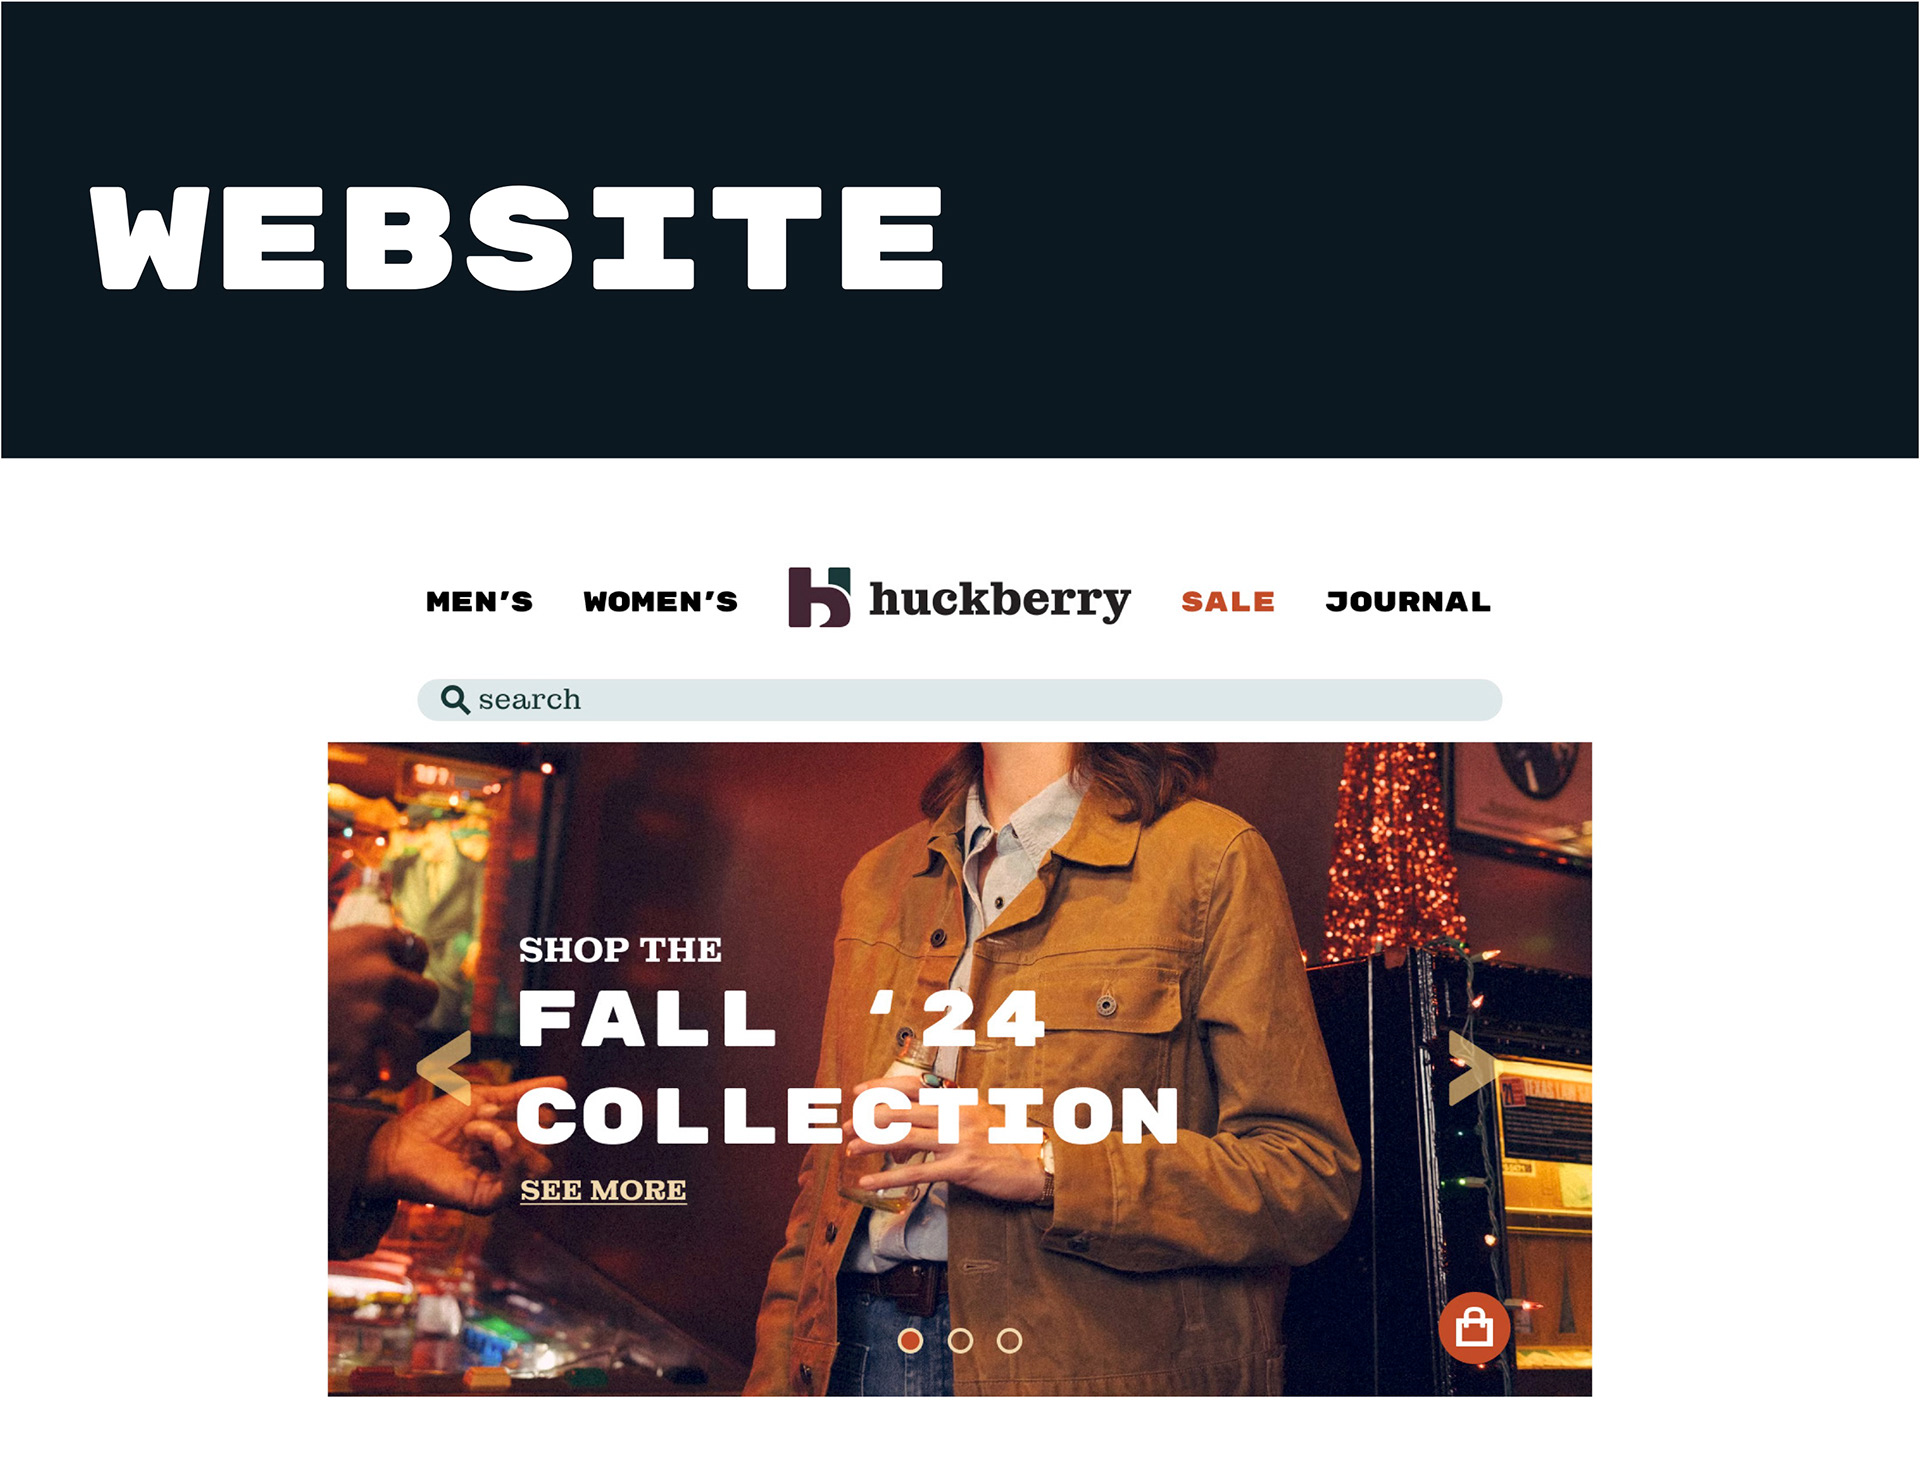Click the WEBSITE heading title
The height and width of the screenshot is (1484, 1920).
(516, 238)
